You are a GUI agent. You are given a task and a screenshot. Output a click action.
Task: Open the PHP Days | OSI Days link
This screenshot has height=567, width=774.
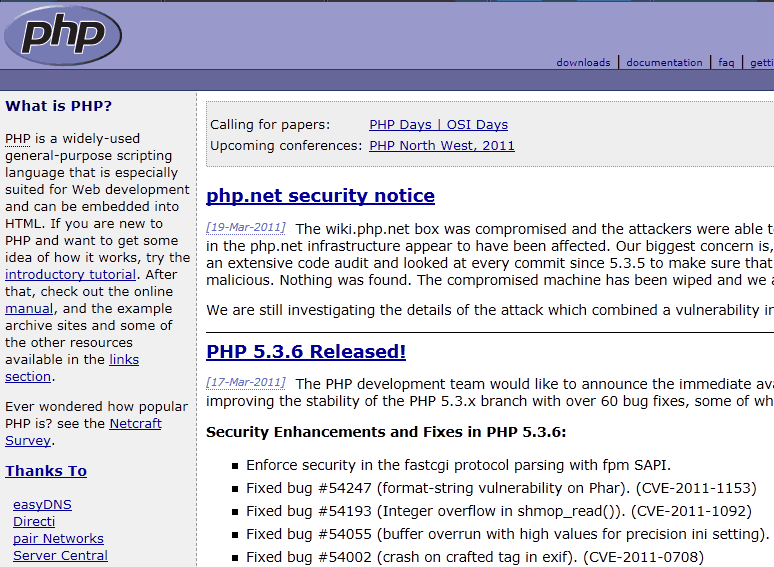[438, 125]
